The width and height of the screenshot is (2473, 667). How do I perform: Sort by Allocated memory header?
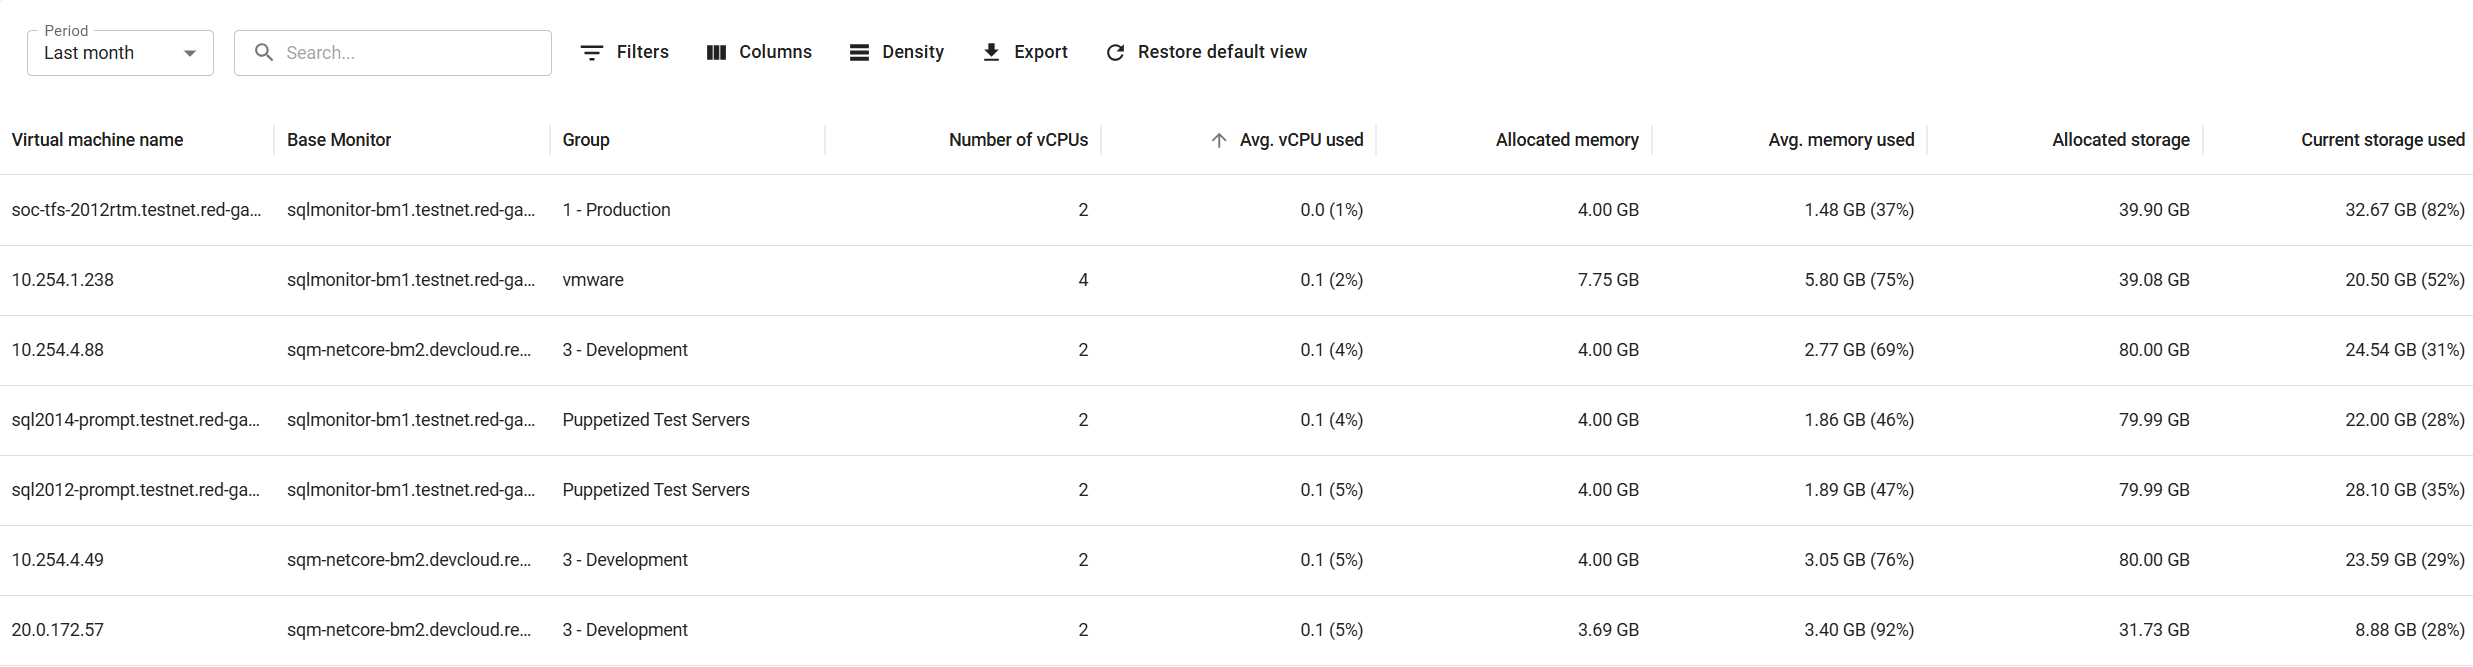point(1567,140)
